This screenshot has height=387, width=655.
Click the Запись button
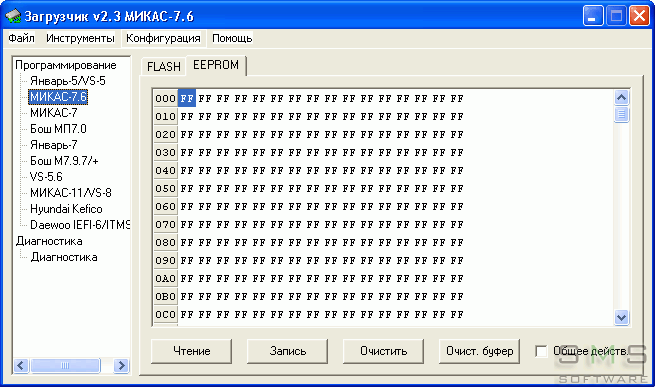pos(287,351)
